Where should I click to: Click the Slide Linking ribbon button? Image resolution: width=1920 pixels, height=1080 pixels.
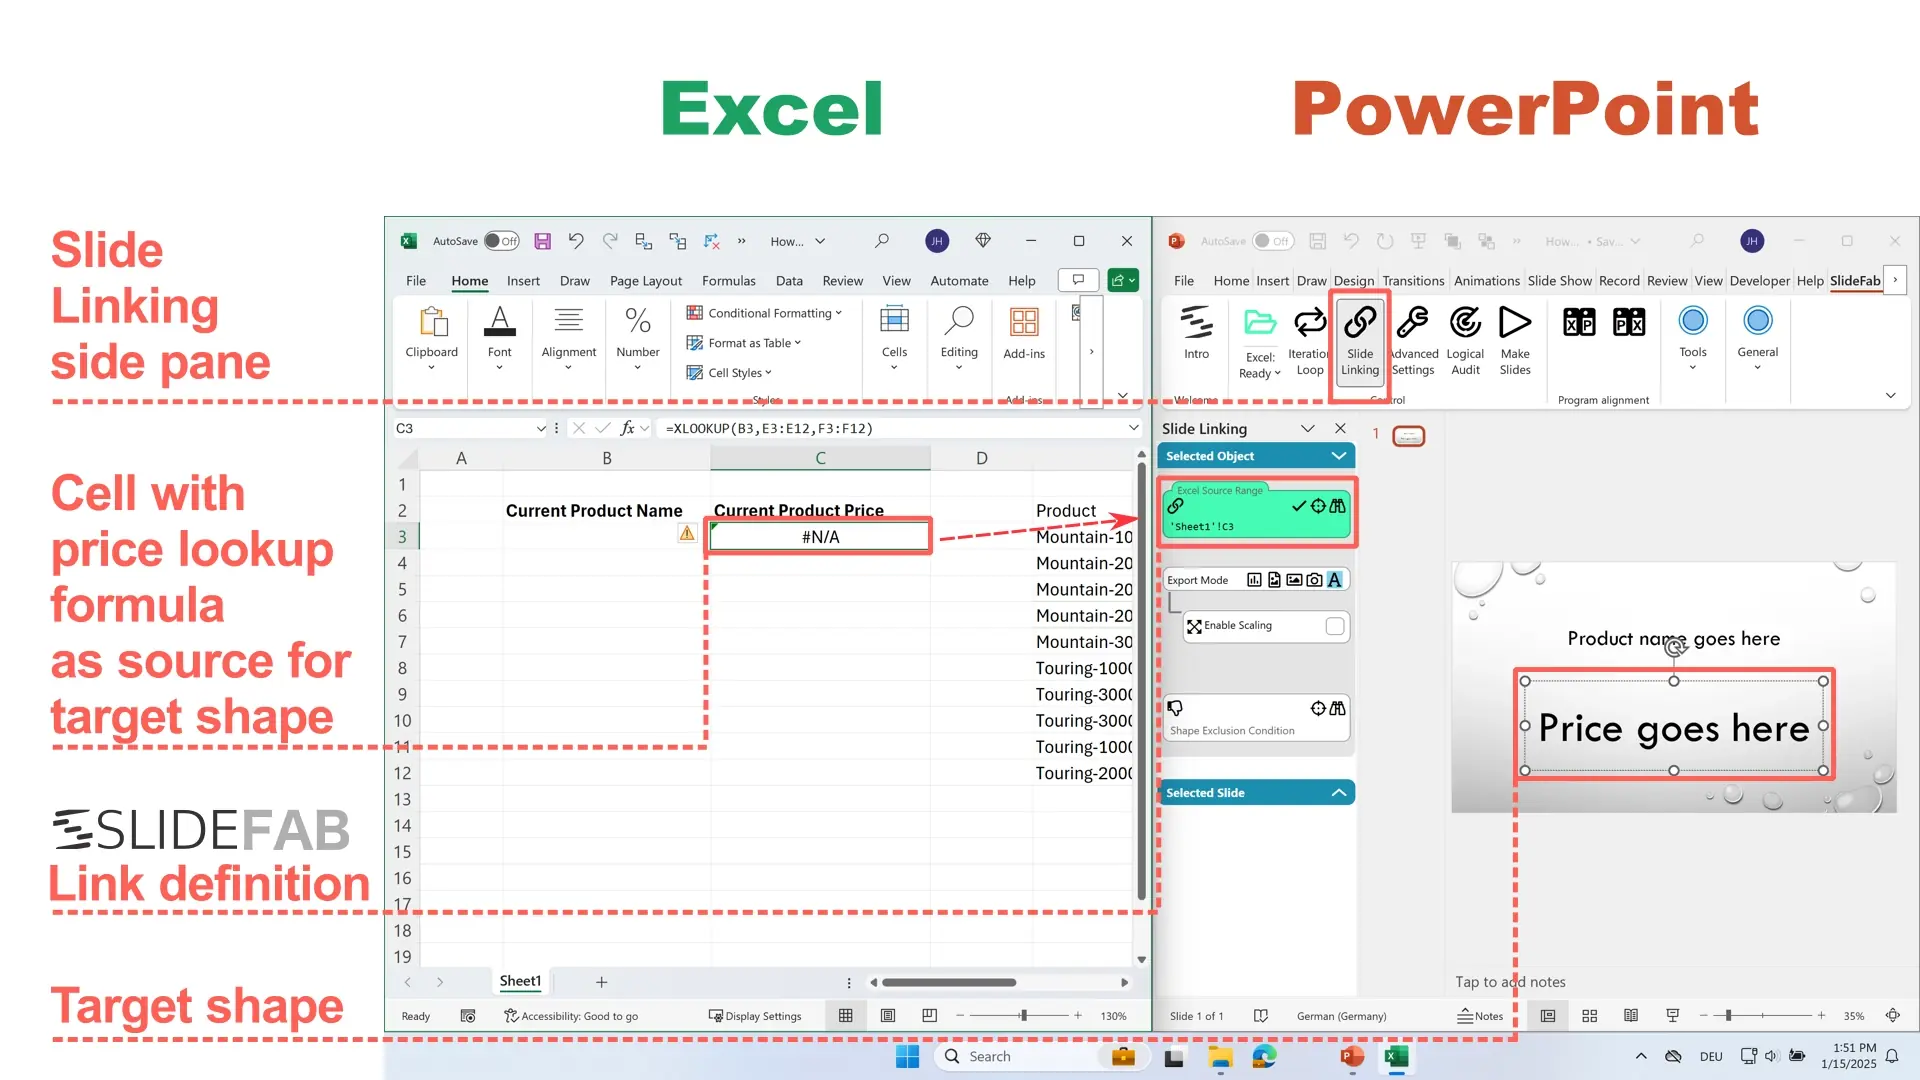(x=1359, y=341)
